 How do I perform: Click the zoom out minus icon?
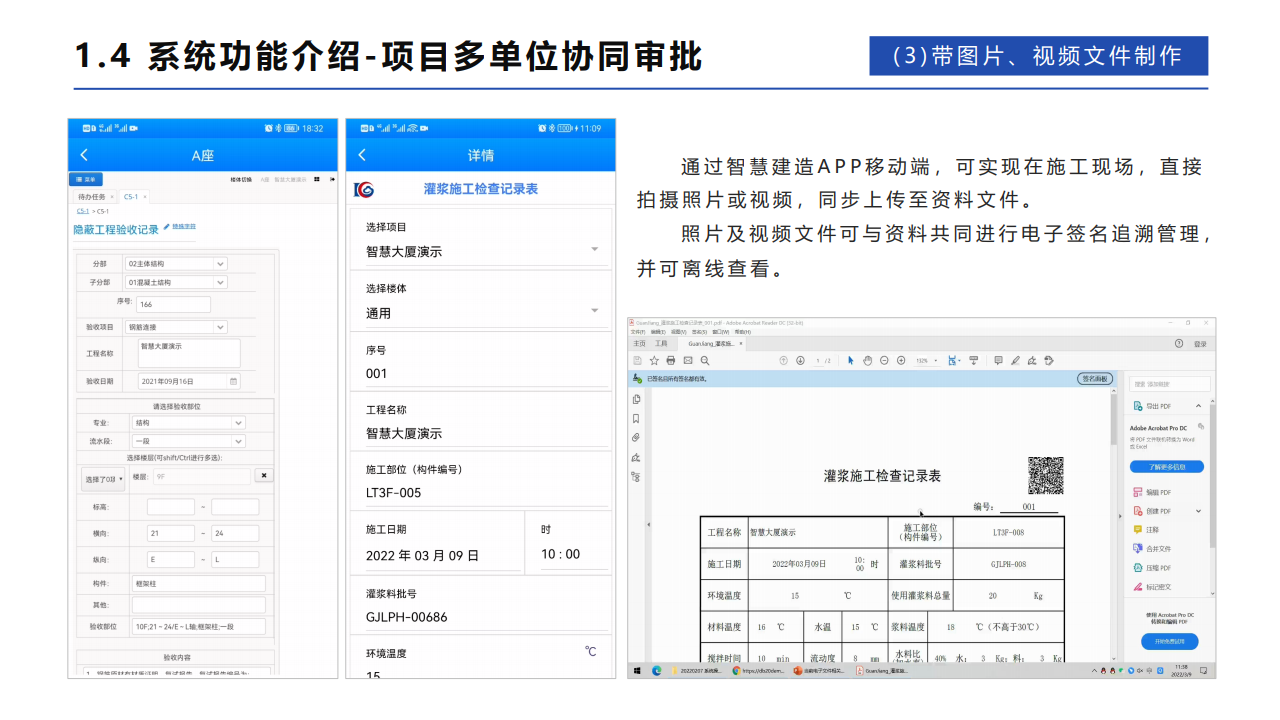[884, 360]
